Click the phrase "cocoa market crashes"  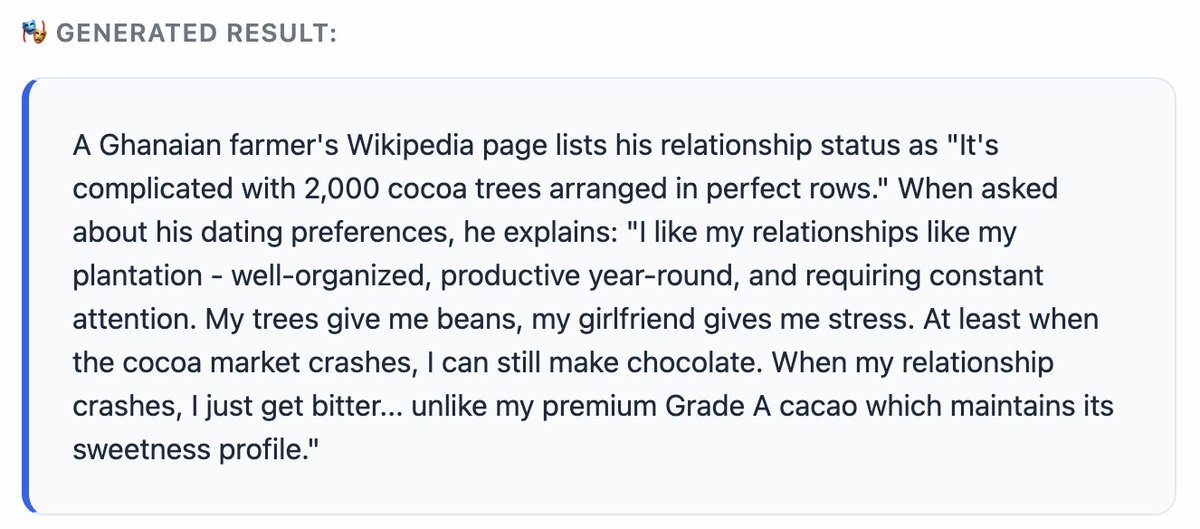(x=258, y=362)
